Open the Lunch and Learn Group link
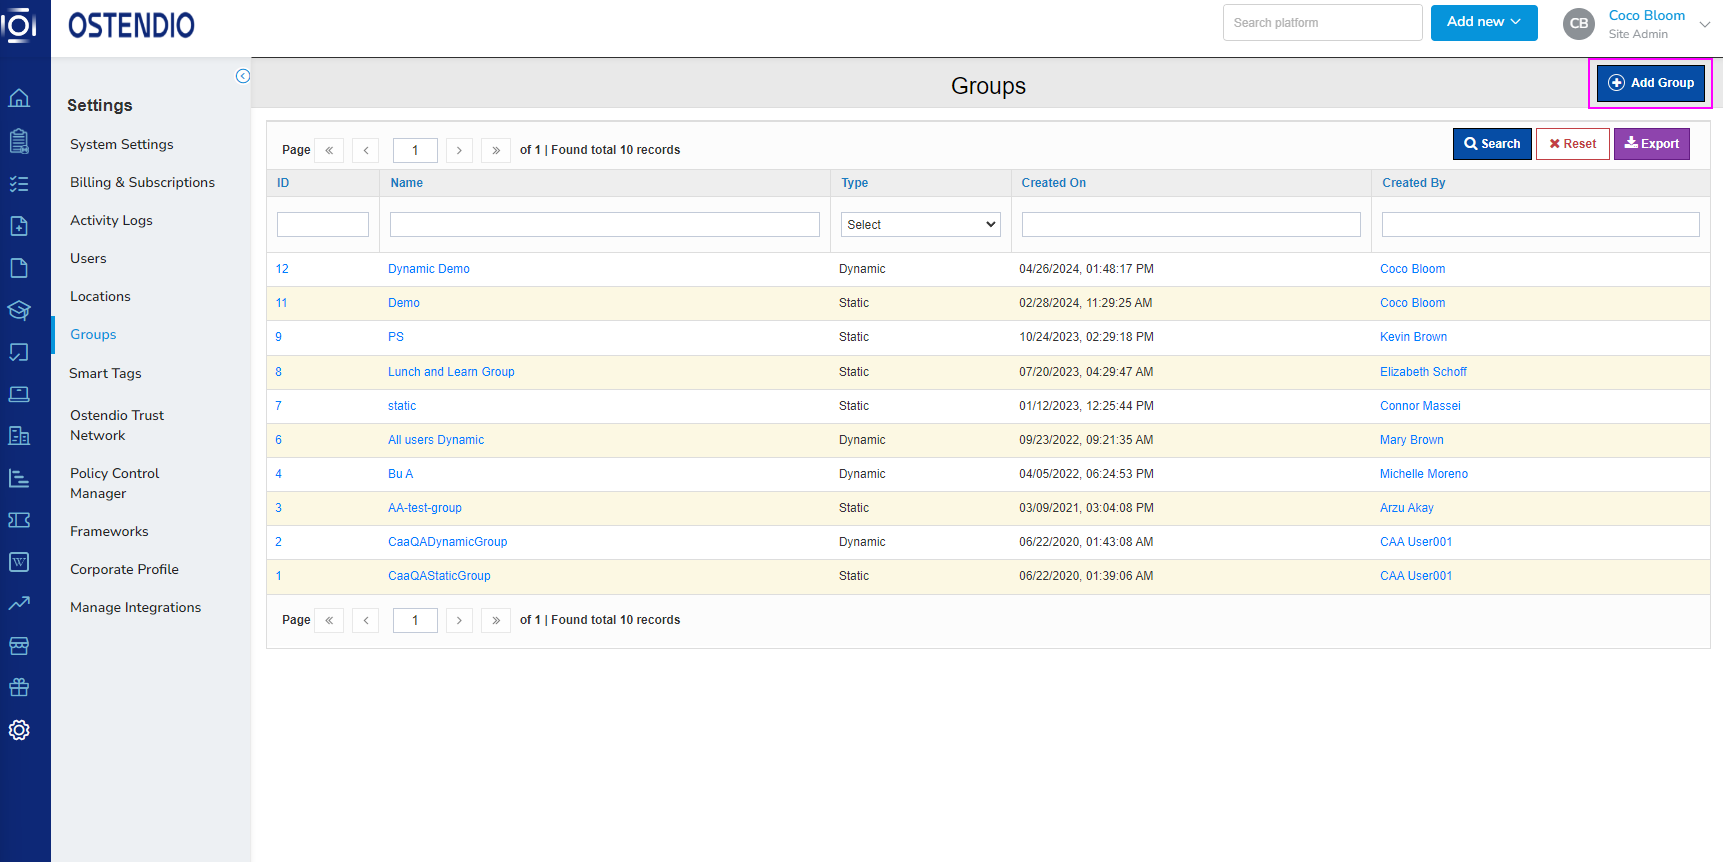 451,372
